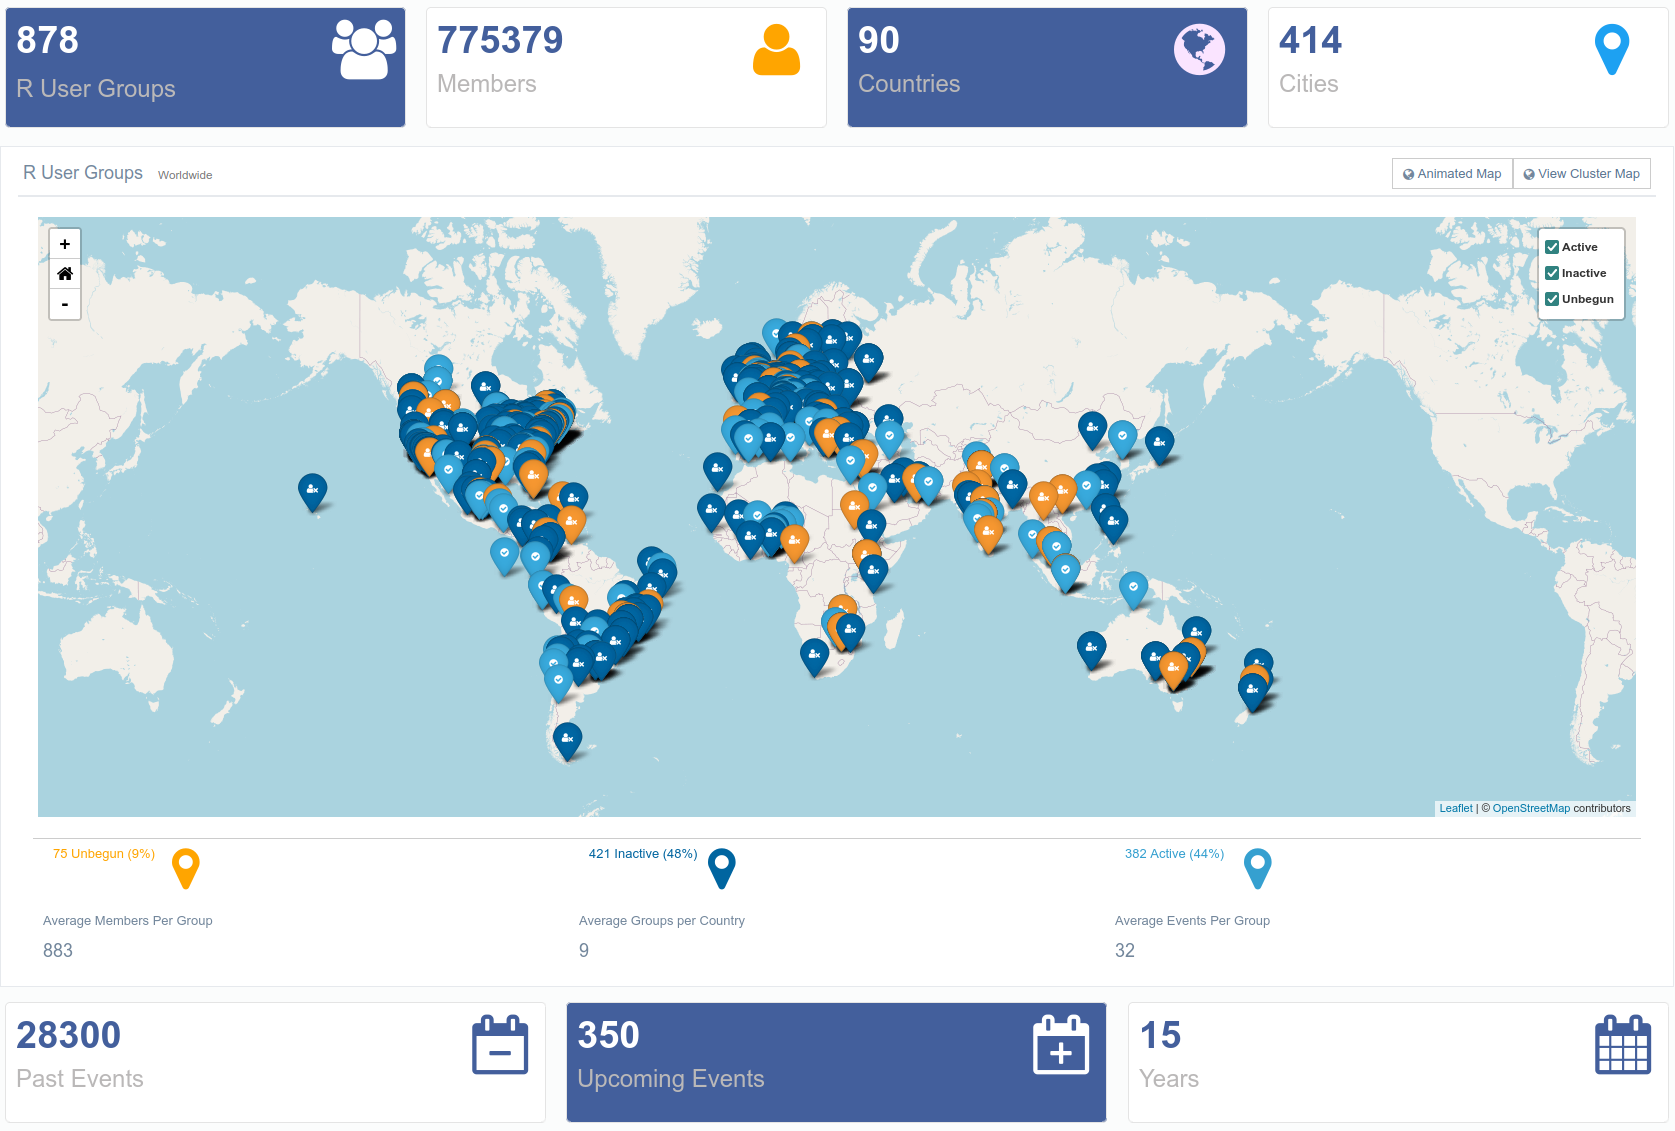Disable the Unbegun layer checkbox
Screen dimensions: 1675x1131
tap(1552, 299)
